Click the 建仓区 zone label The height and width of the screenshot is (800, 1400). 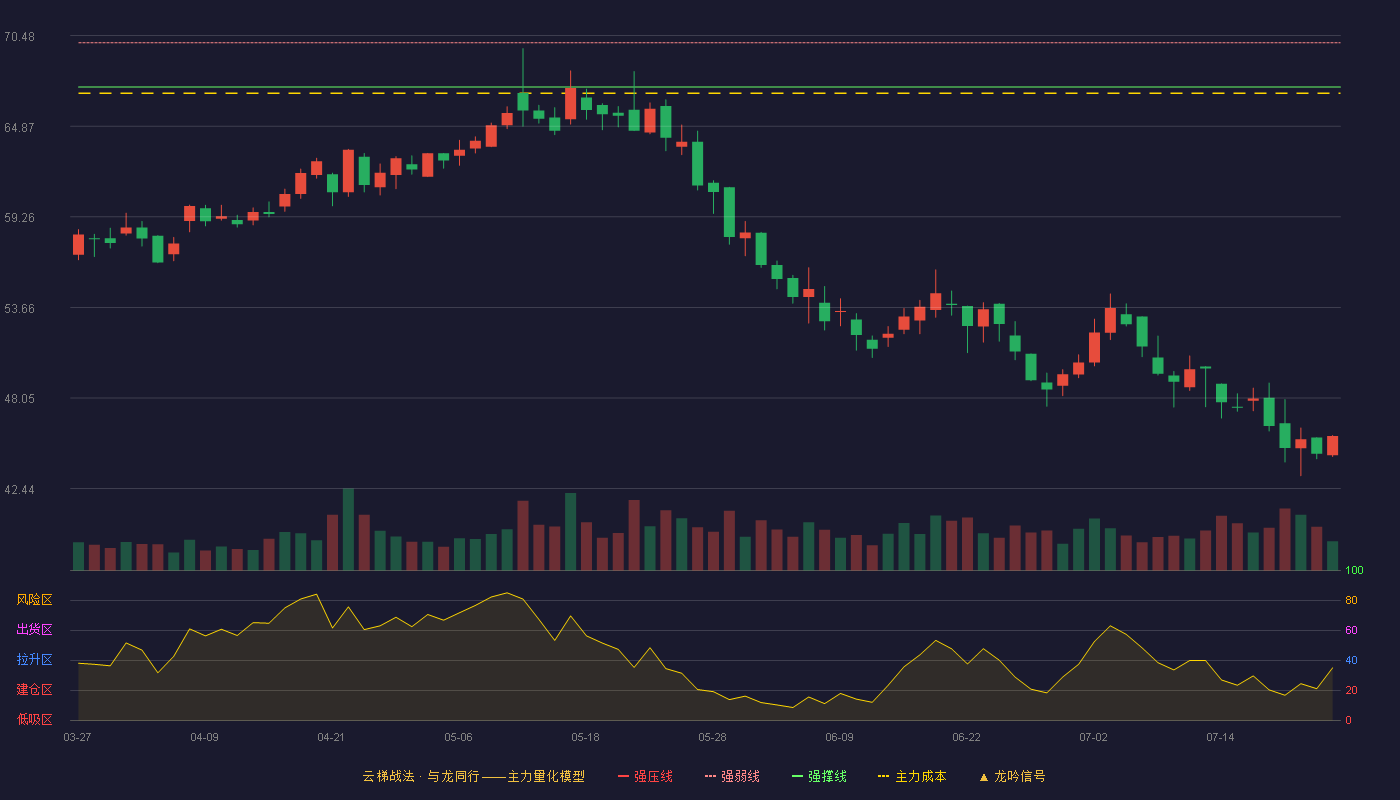tap(34, 690)
